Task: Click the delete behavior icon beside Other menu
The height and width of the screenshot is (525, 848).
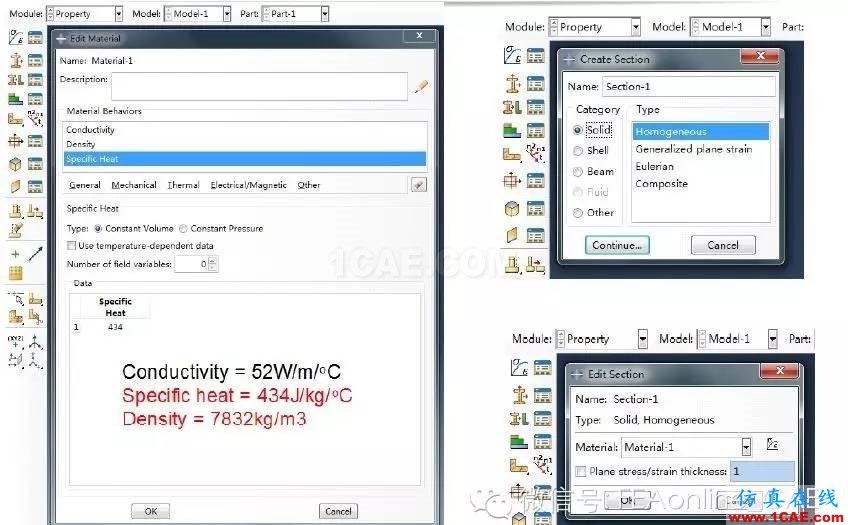Action: pos(419,185)
